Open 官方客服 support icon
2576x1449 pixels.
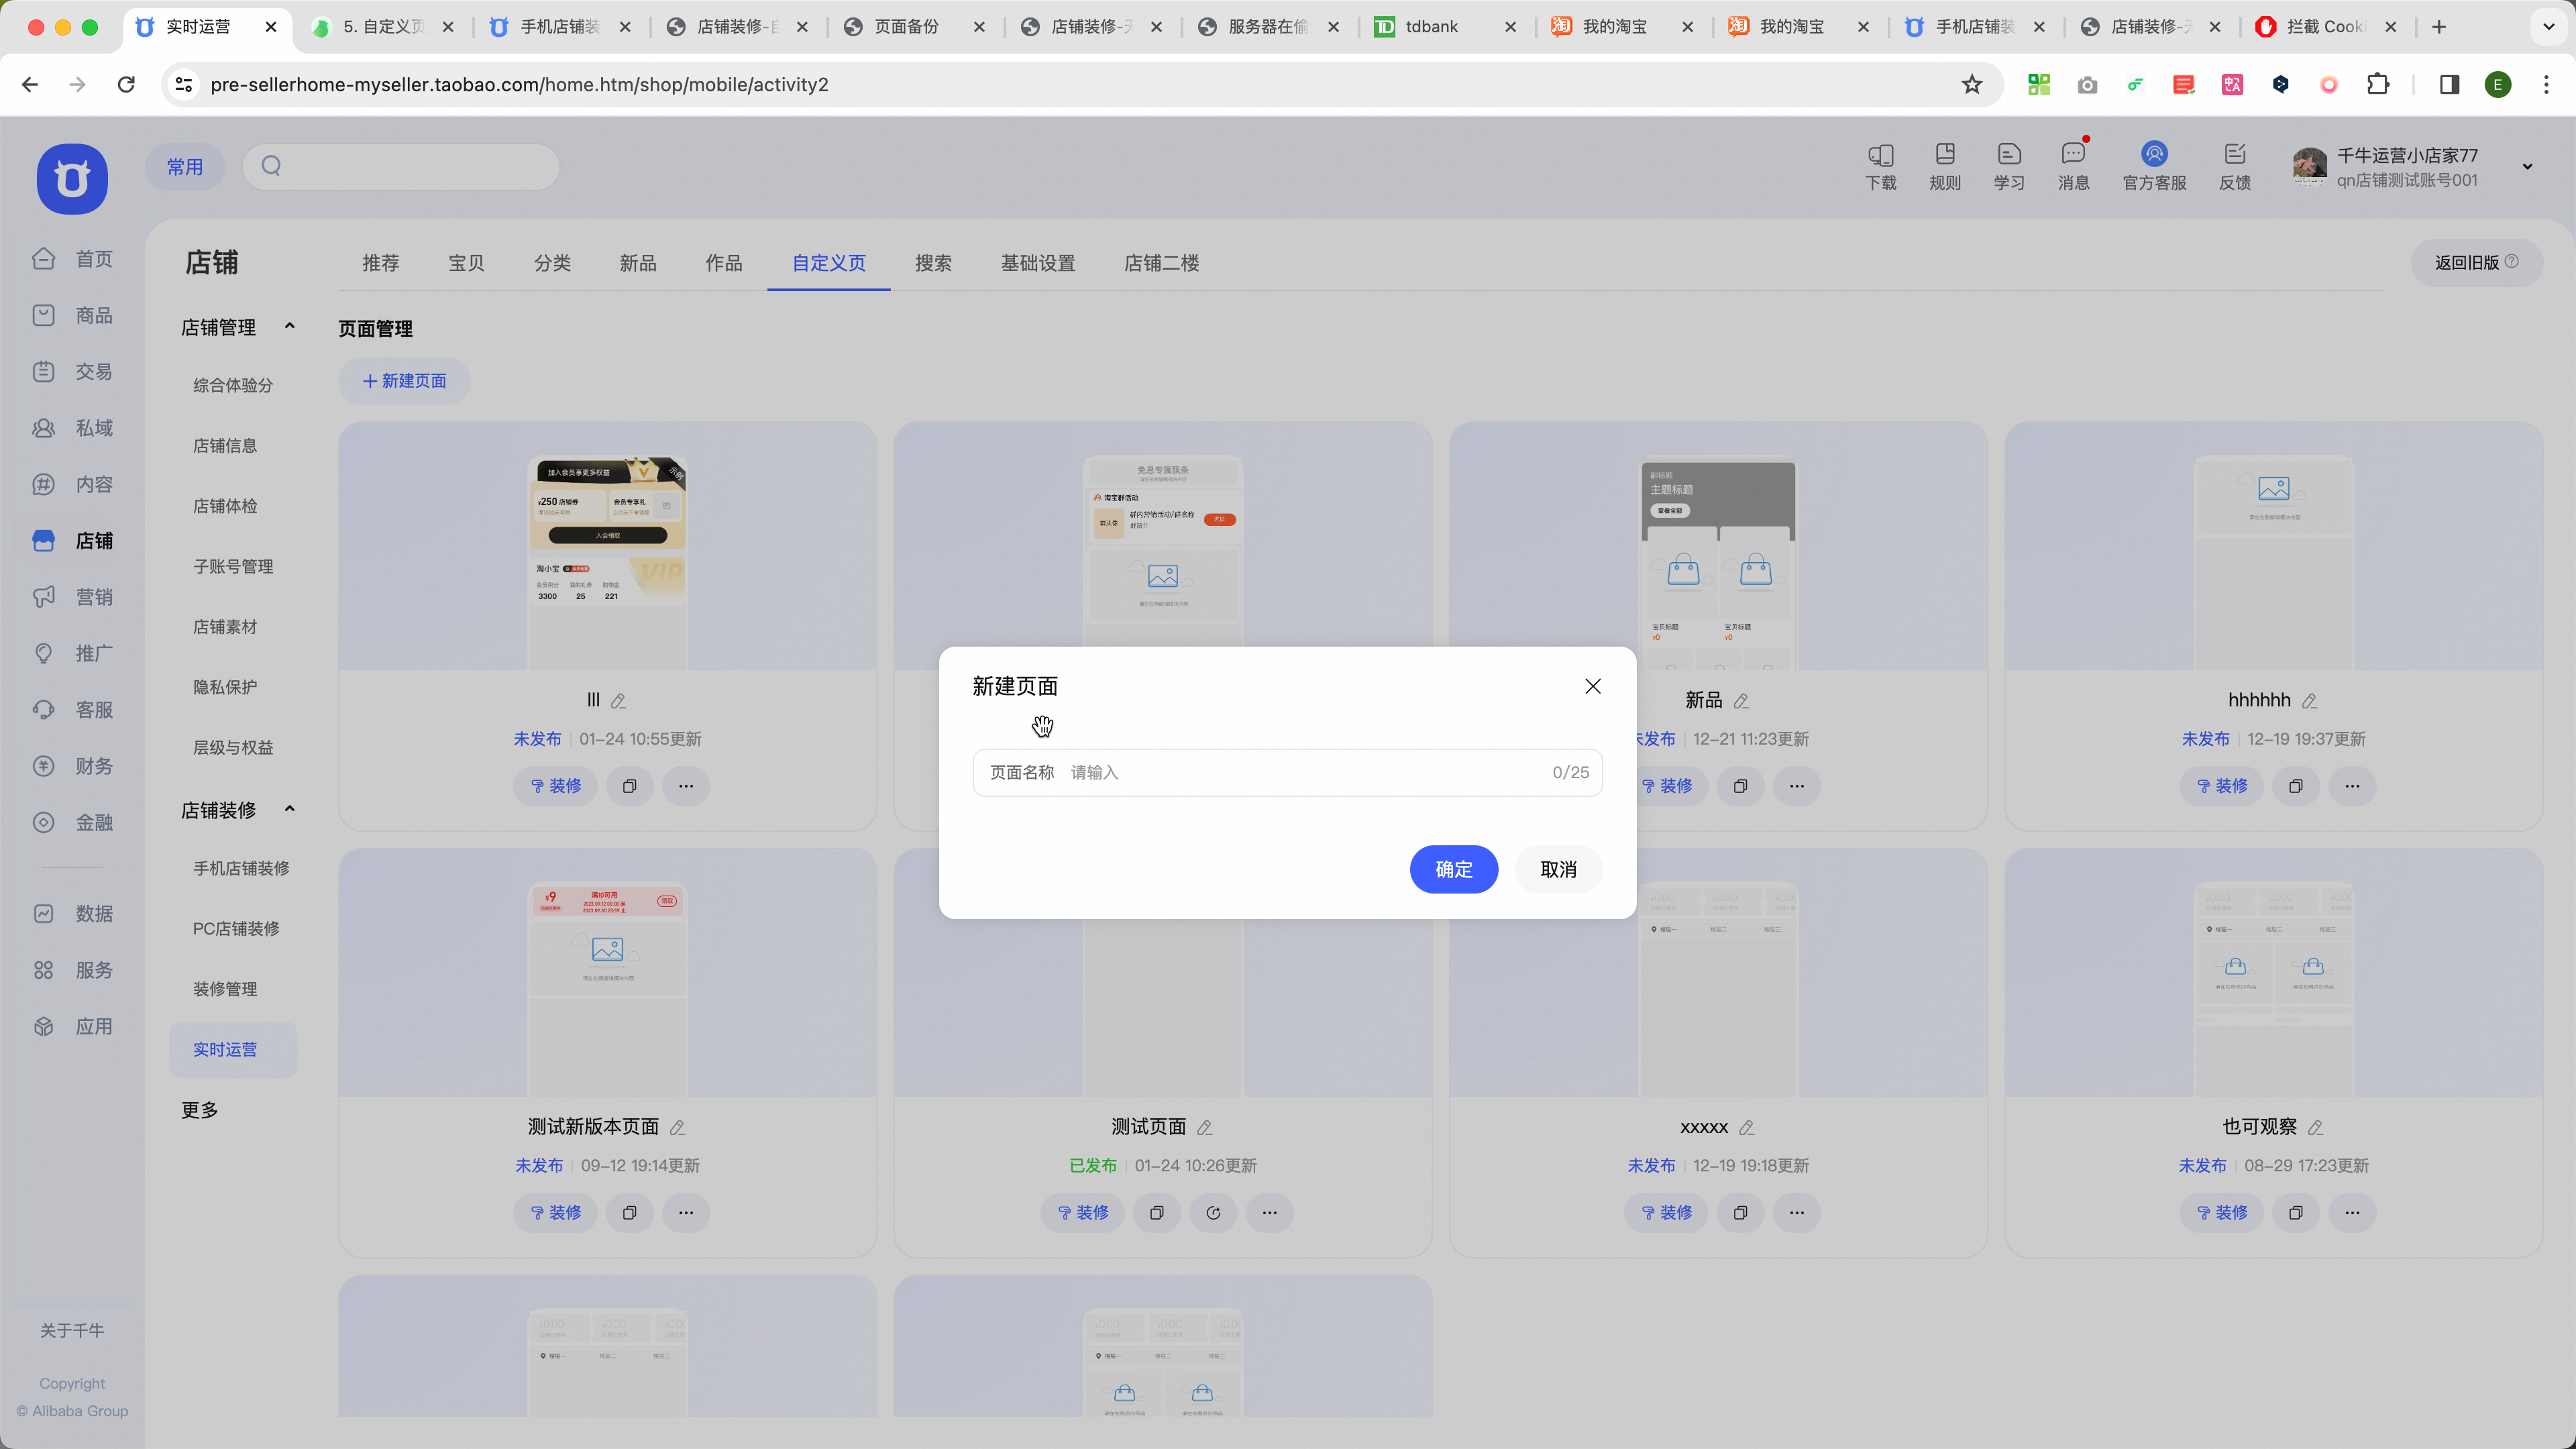(2154, 166)
